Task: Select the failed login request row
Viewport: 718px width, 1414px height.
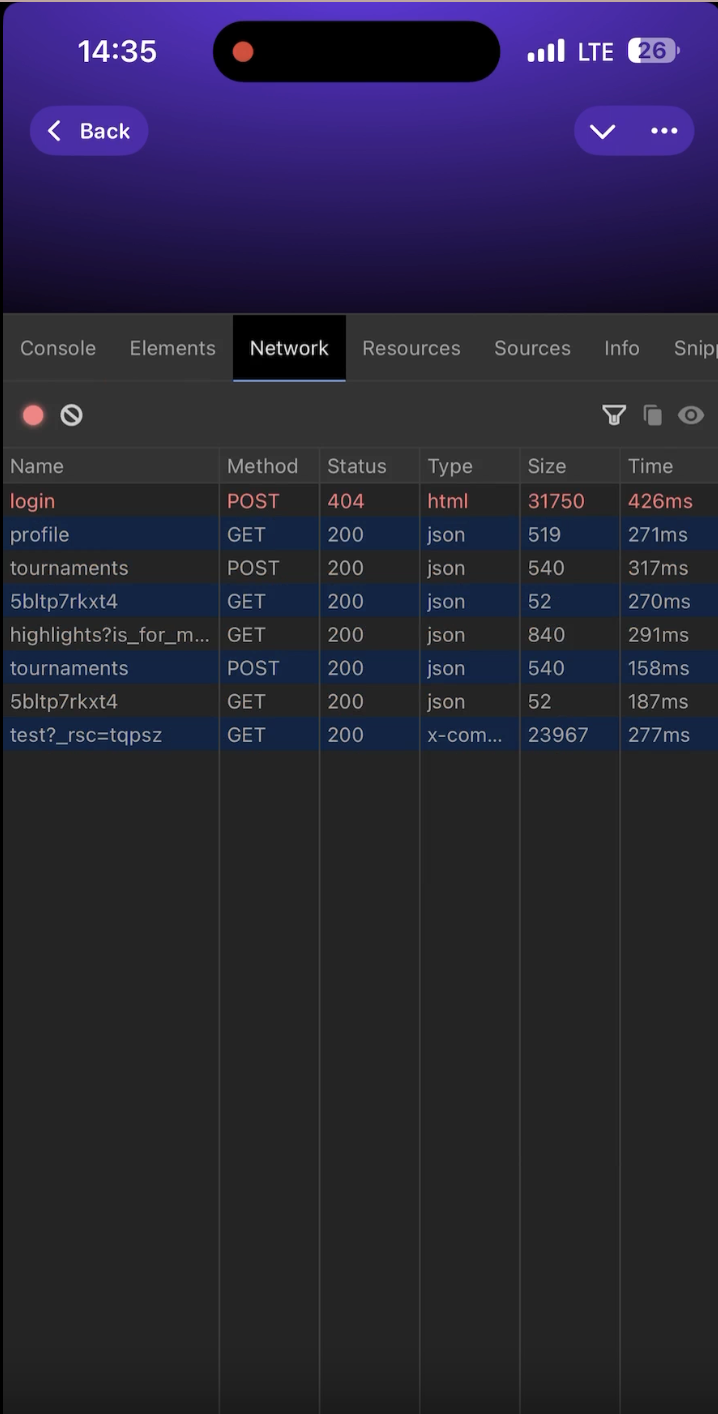Action: click(360, 501)
